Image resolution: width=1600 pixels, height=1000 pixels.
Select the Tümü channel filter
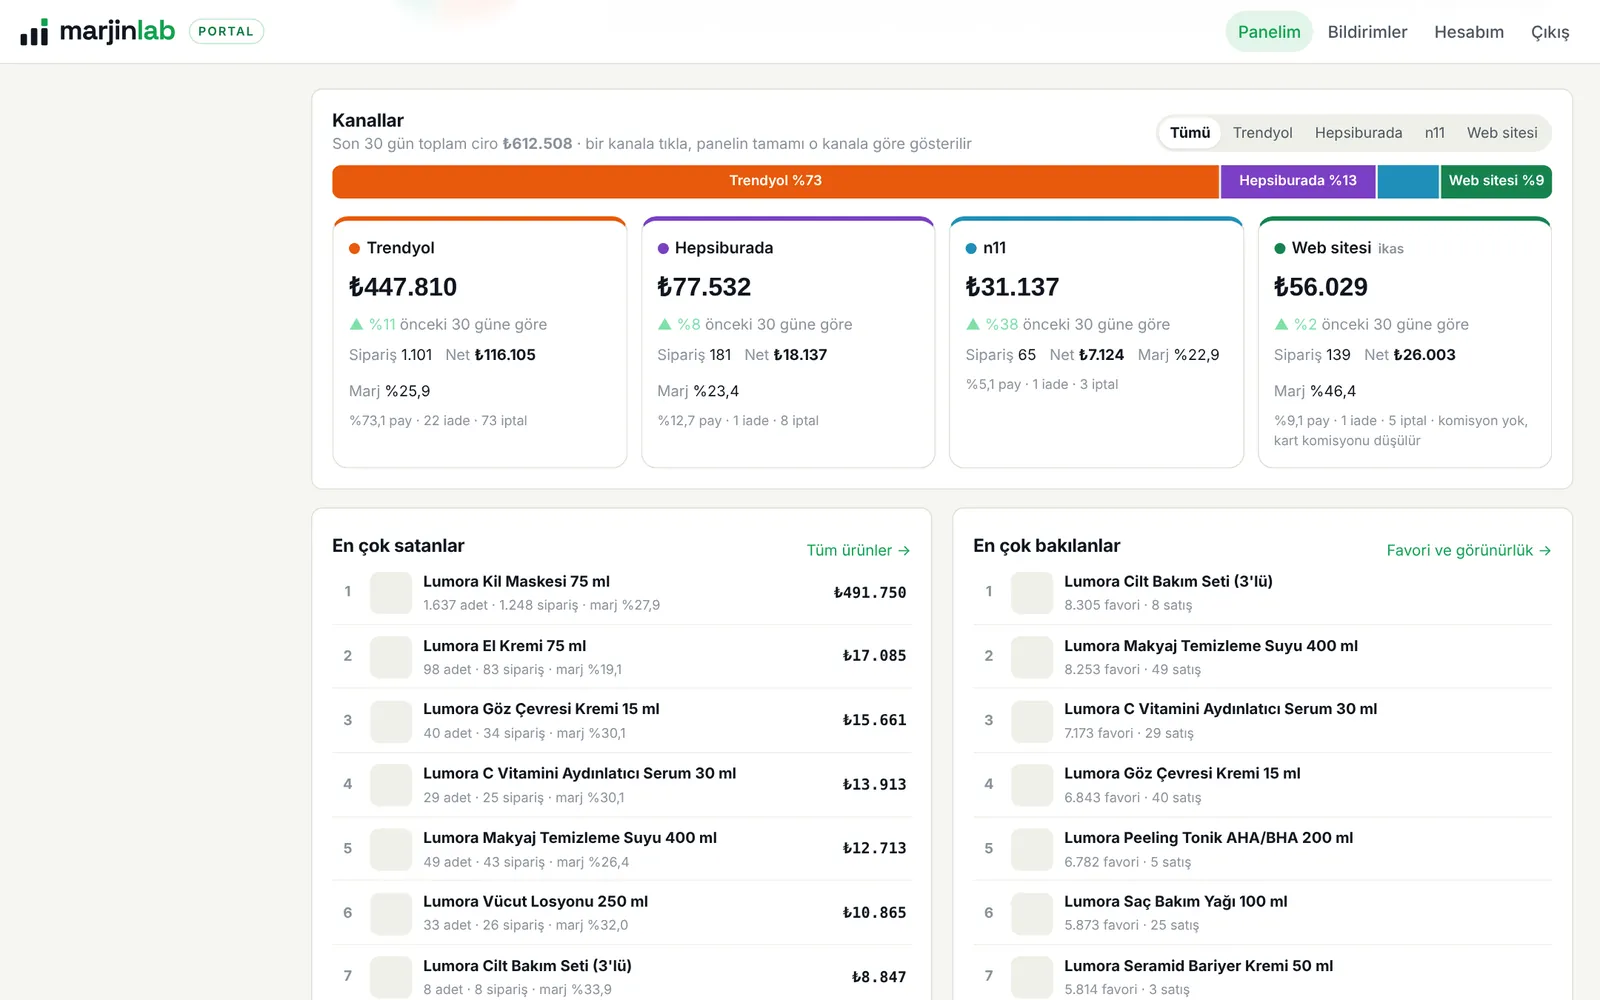tap(1190, 133)
